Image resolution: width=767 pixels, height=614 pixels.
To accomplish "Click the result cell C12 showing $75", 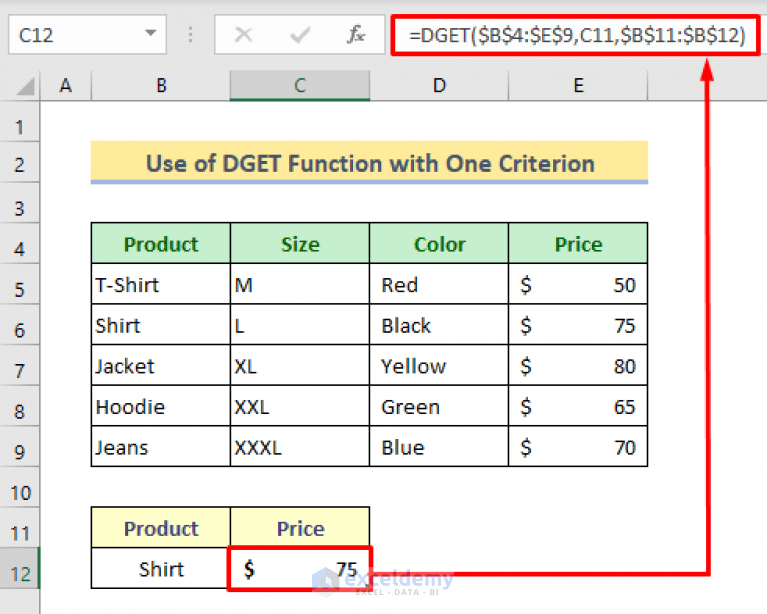I will coord(300,569).
